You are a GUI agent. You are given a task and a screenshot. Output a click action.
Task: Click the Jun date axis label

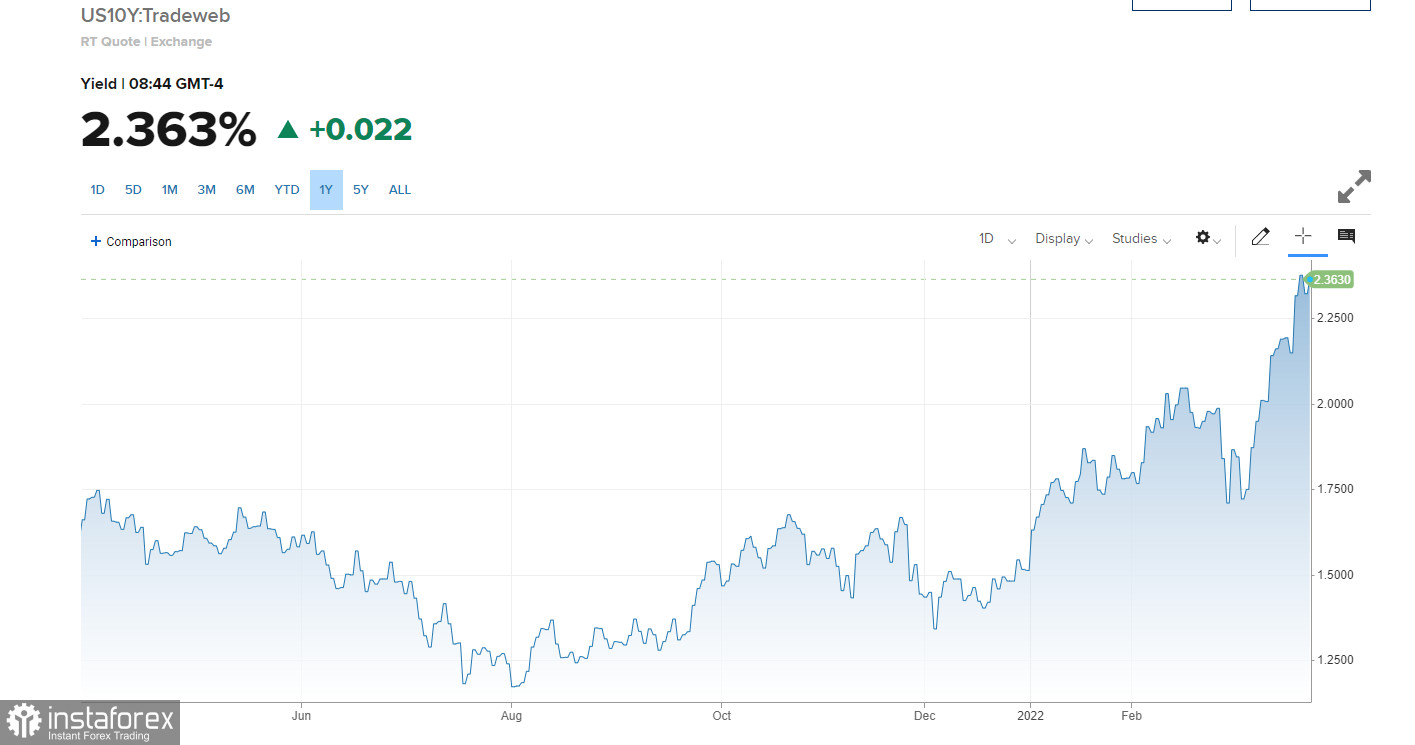click(301, 716)
